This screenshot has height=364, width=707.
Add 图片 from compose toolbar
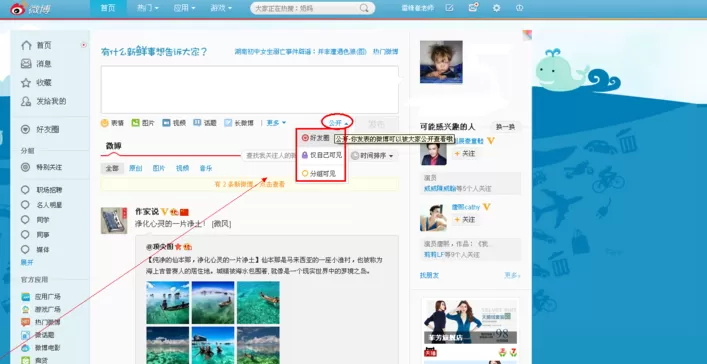coord(143,123)
